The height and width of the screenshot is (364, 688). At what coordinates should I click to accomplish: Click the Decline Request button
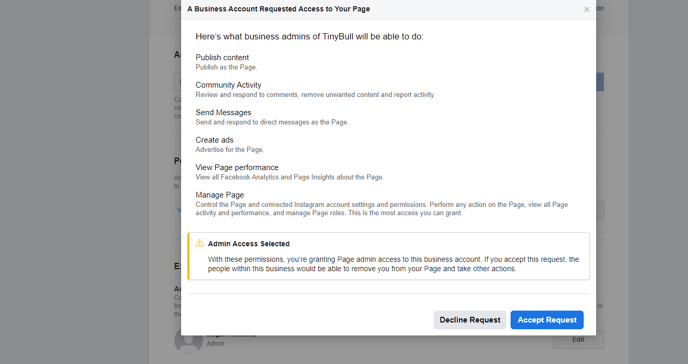(470, 320)
